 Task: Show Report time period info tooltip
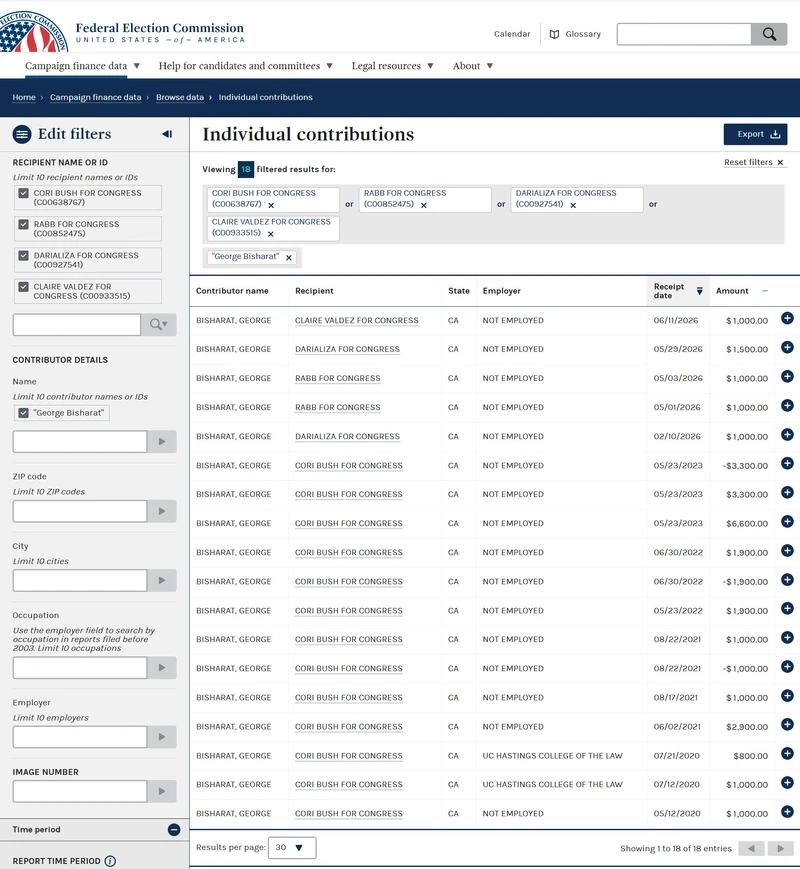pos(110,861)
